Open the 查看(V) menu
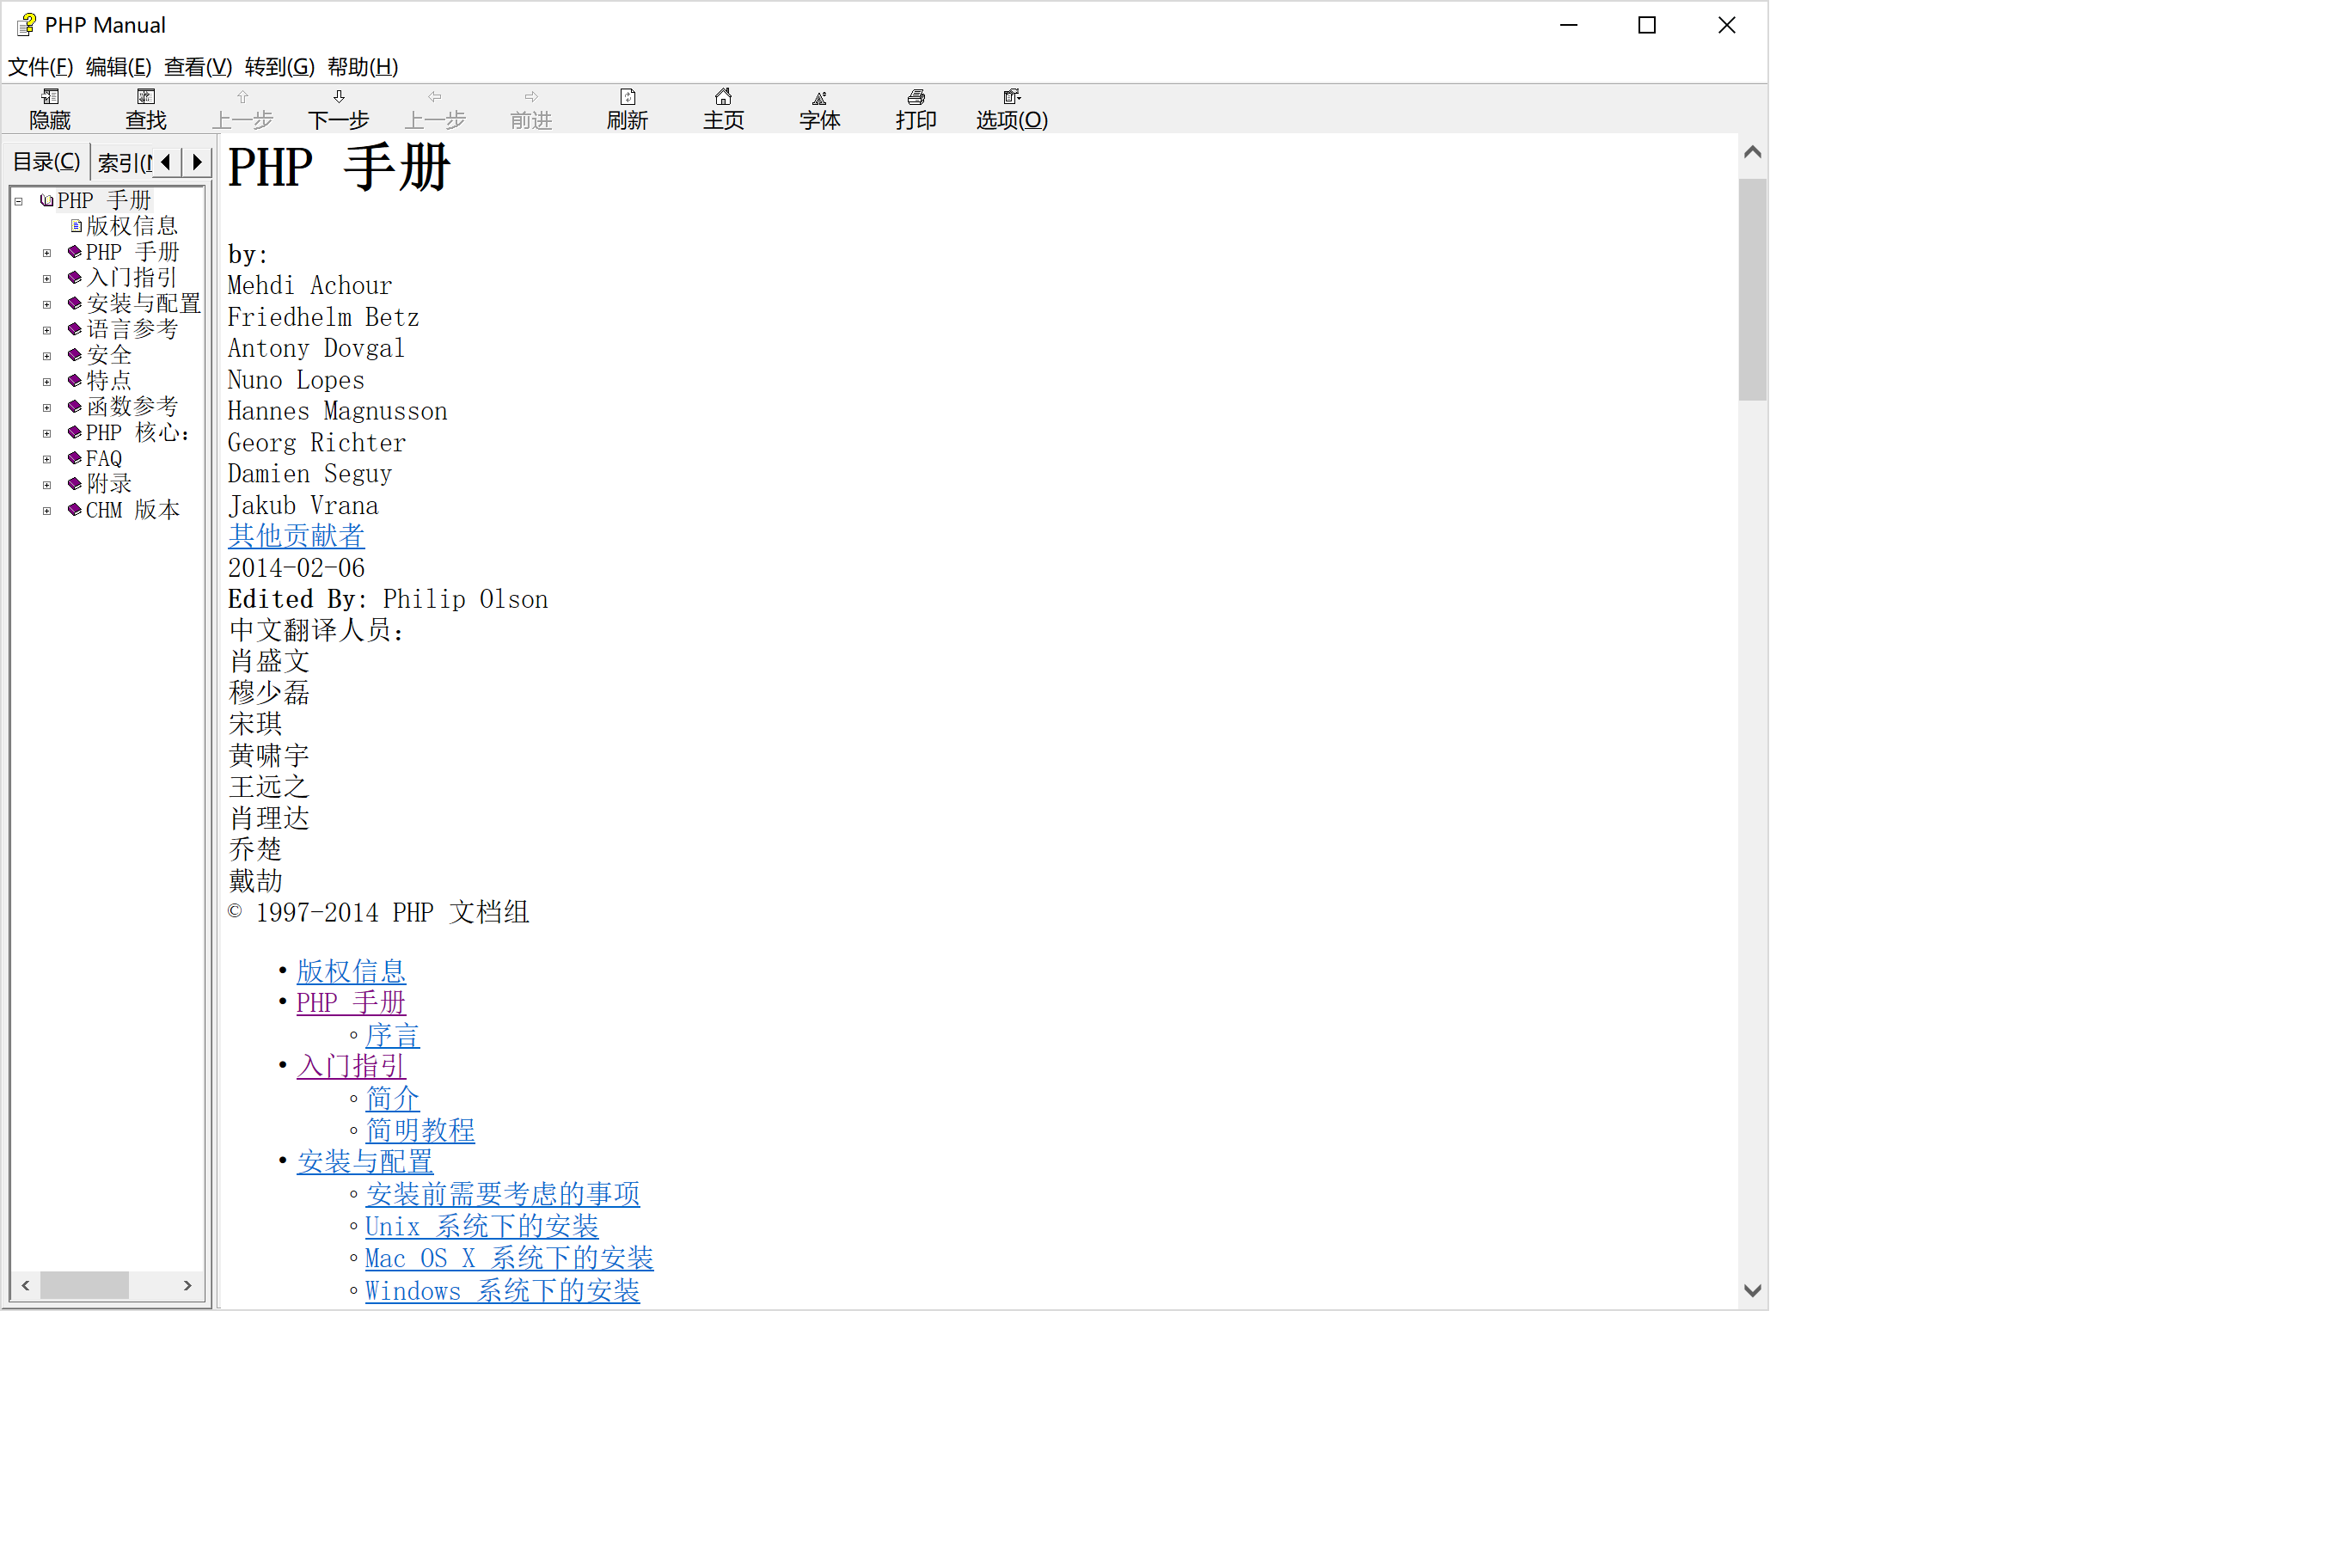 198,67
